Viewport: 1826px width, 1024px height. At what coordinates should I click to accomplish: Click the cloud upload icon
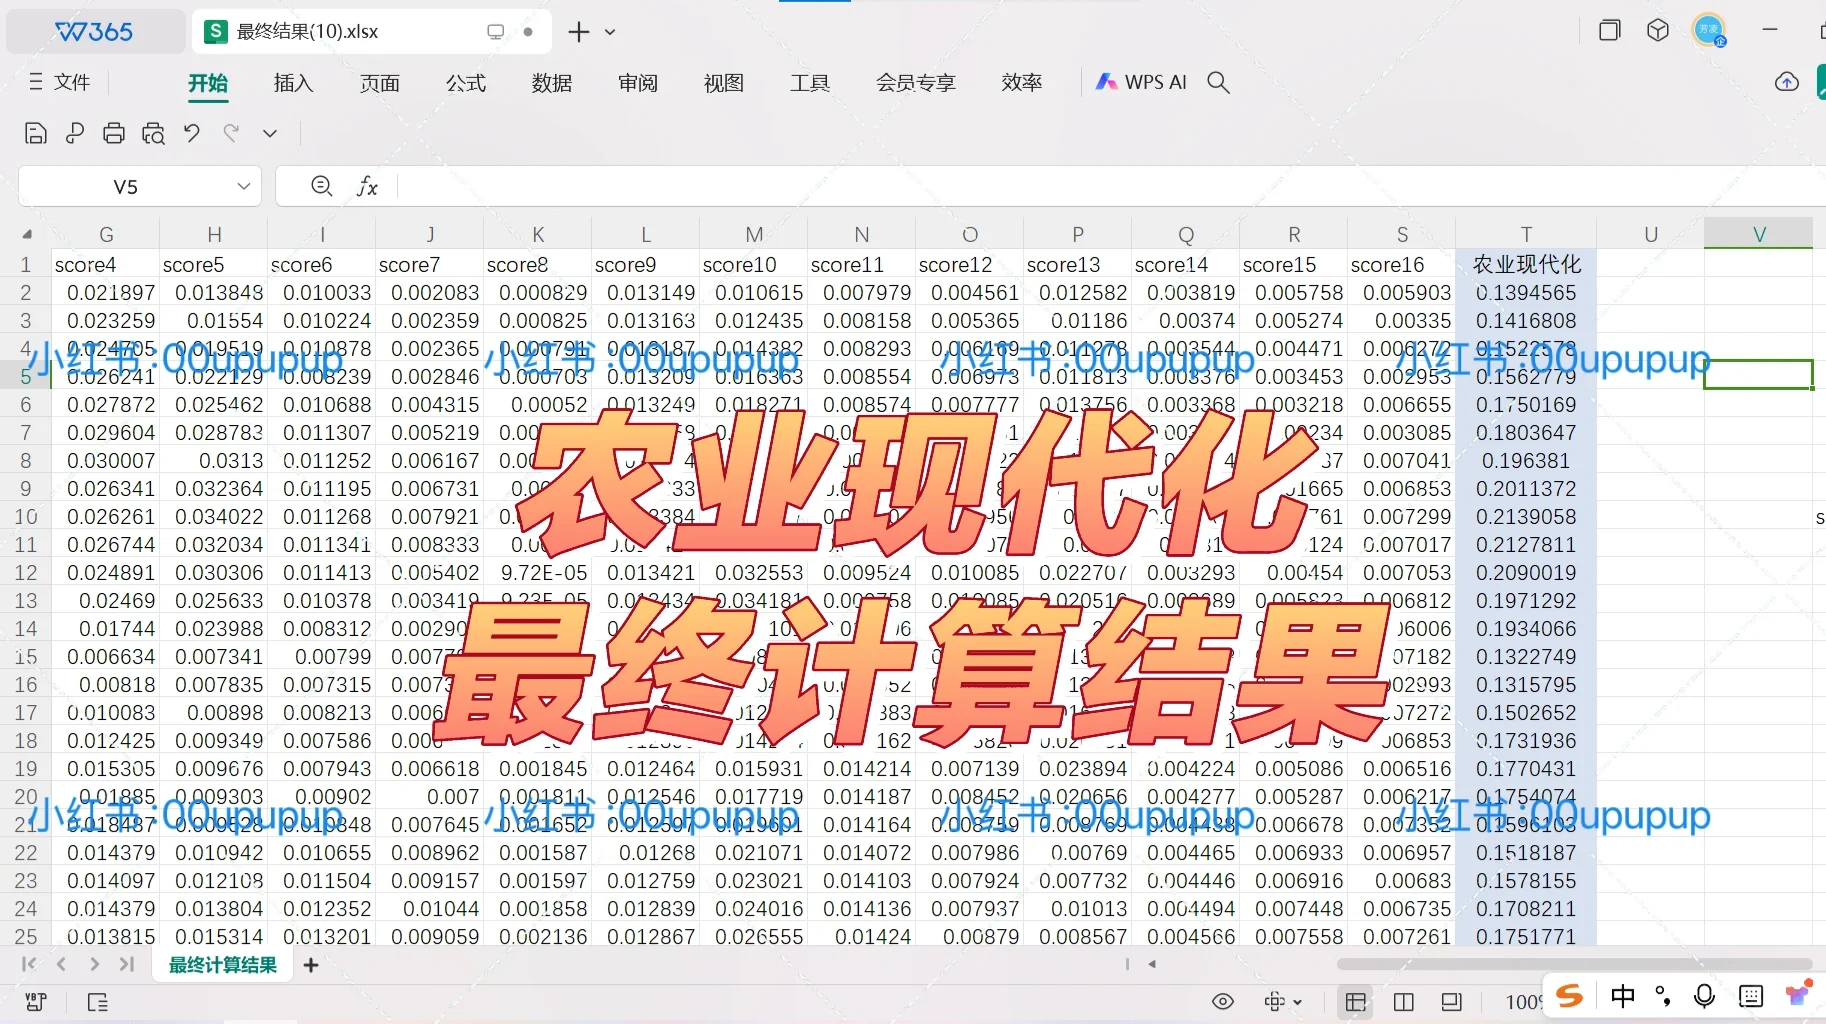click(1787, 82)
